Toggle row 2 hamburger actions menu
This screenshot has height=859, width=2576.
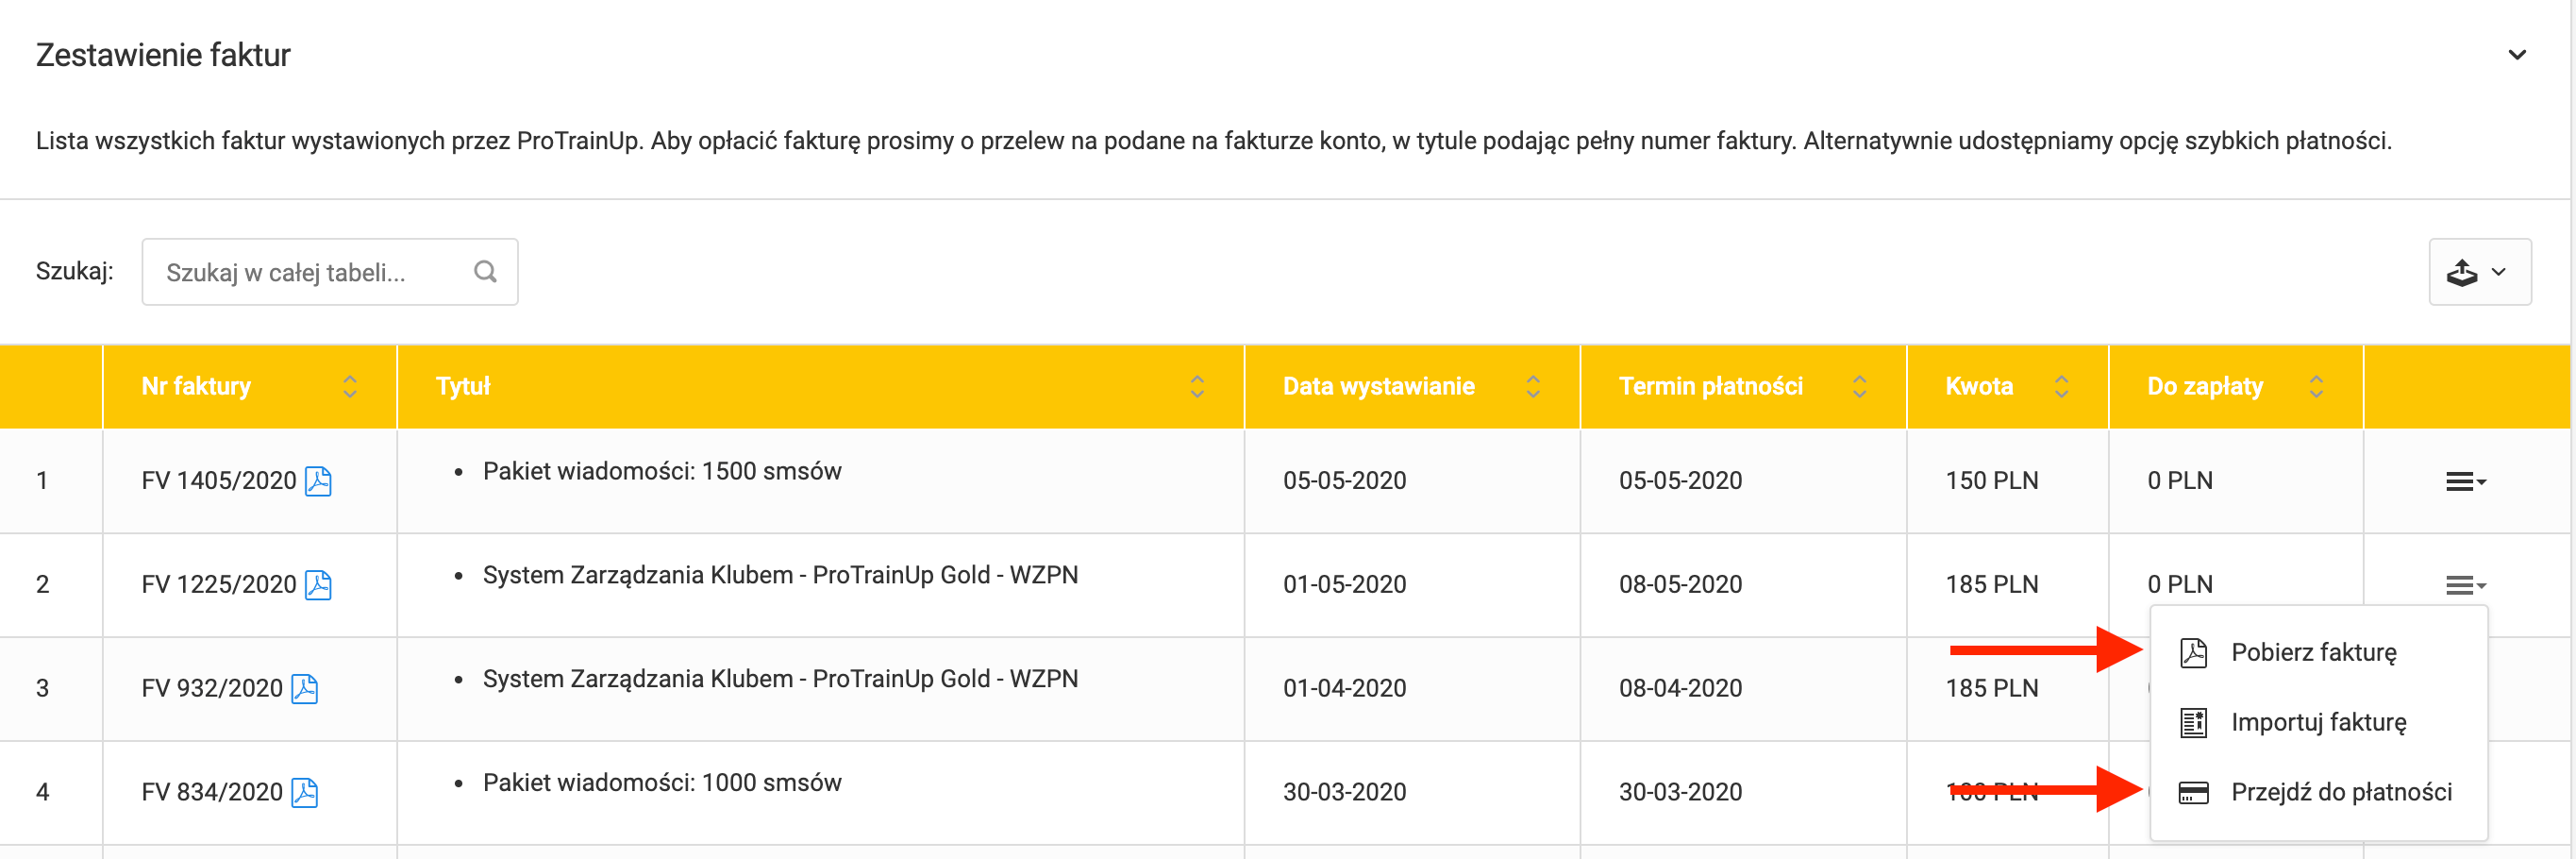pos(2465,585)
